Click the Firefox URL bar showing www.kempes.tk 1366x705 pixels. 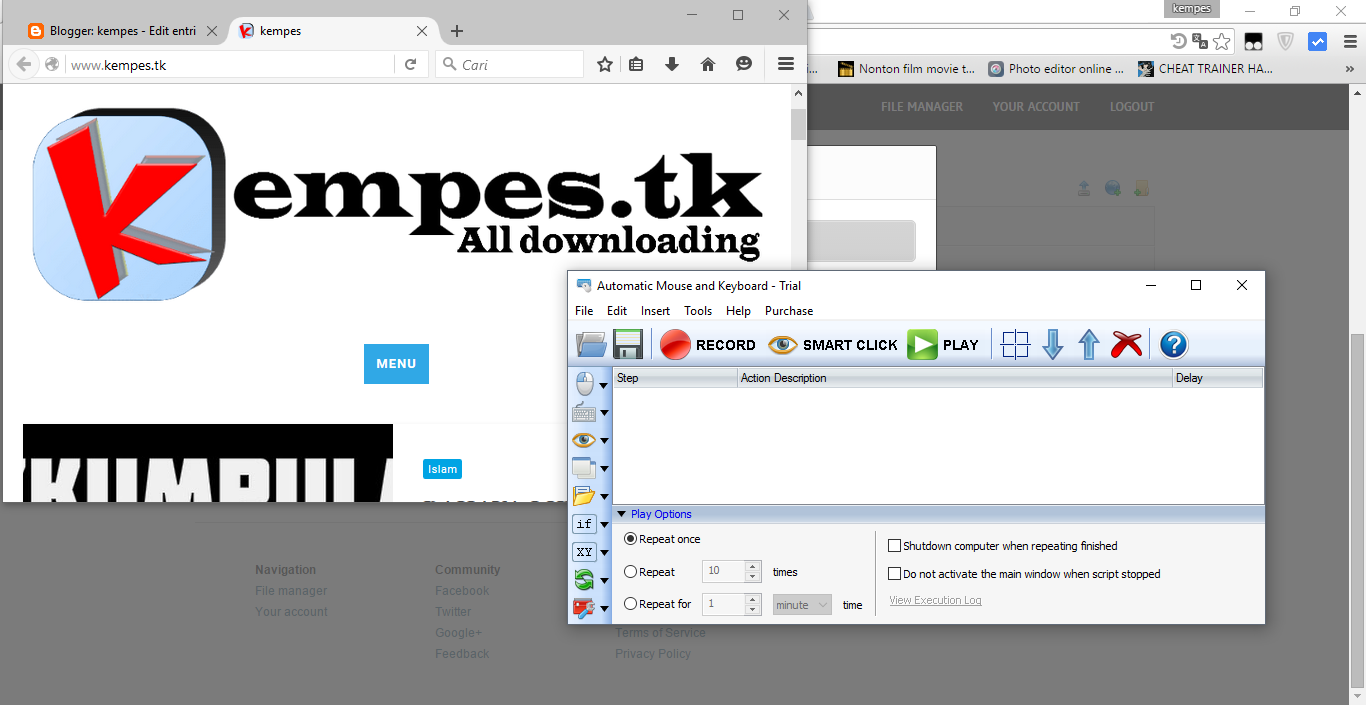230,65
